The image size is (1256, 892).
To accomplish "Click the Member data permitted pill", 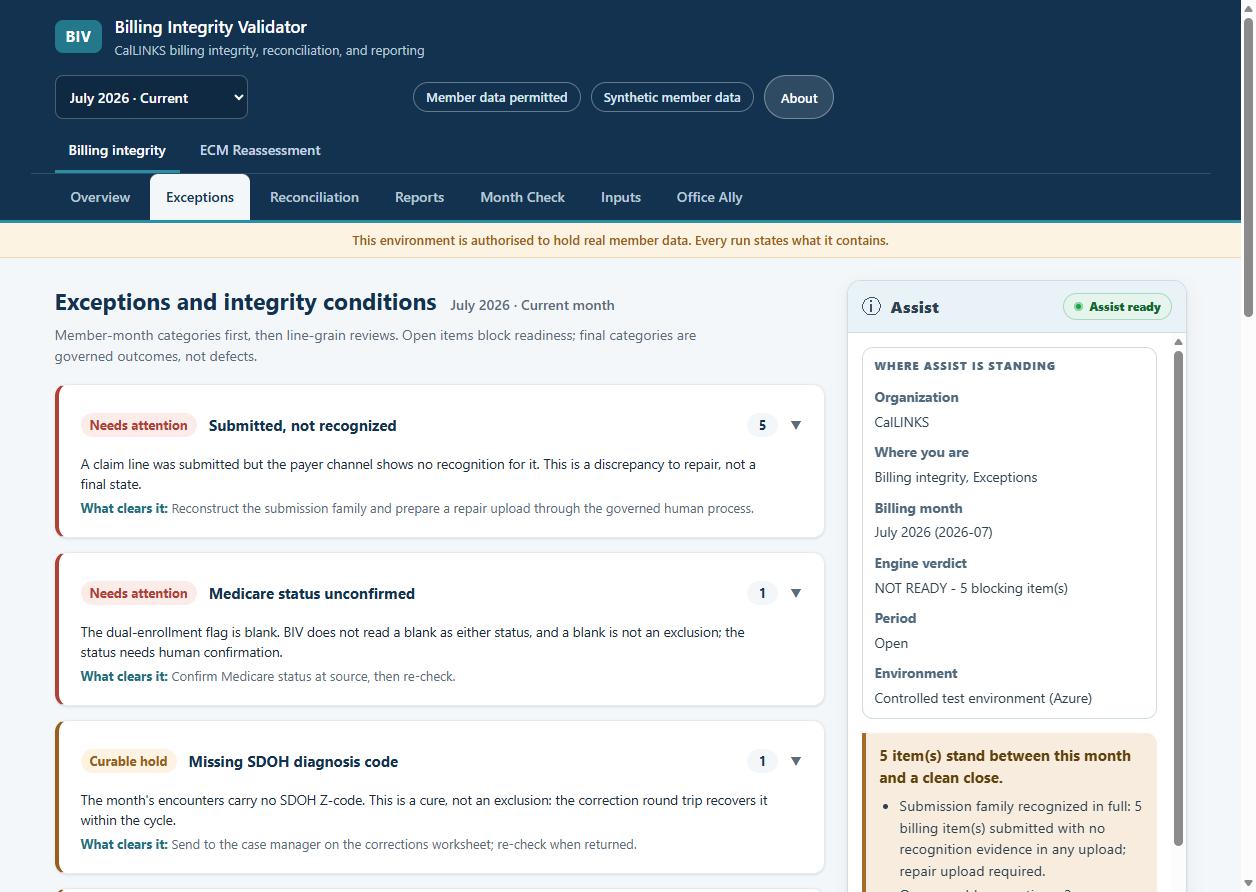I will [x=497, y=97].
